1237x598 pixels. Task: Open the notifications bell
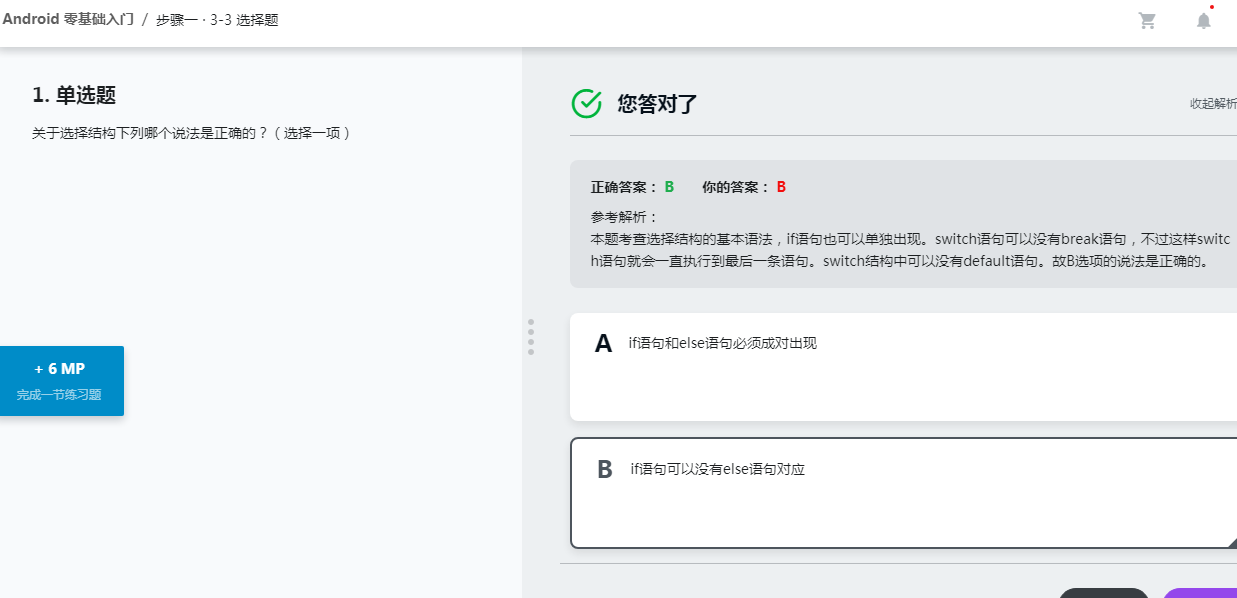tap(1204, 20)
